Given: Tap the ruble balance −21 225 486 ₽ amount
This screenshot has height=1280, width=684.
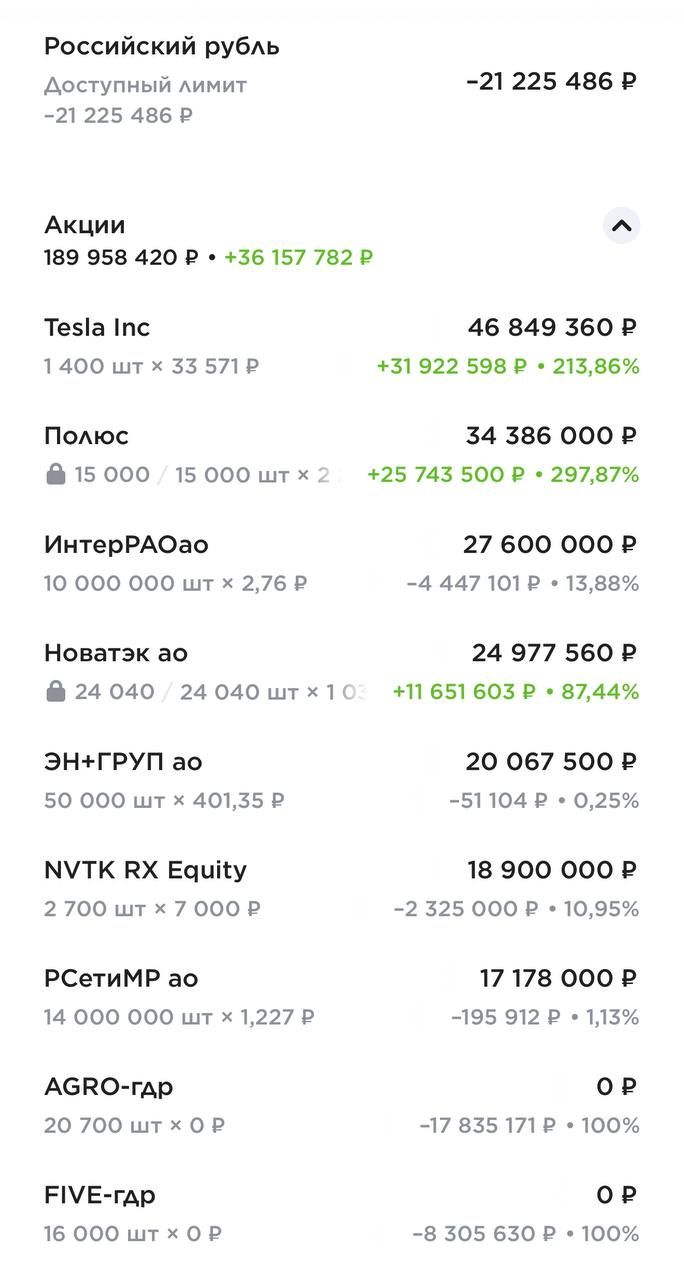Looking at the screenshot, I should coord(551,82).
